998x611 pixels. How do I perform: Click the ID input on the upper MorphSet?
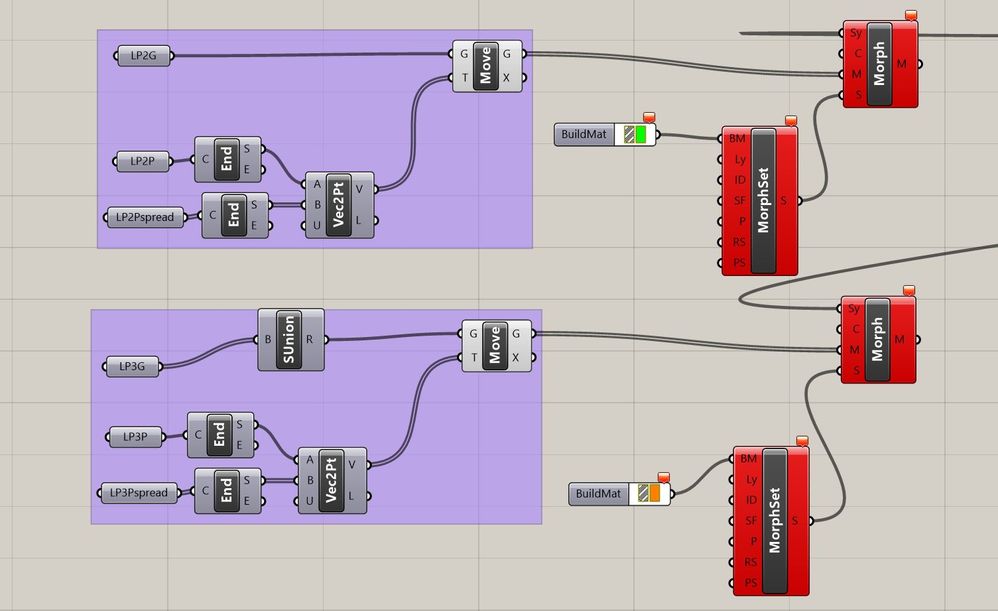click(740, 180)
